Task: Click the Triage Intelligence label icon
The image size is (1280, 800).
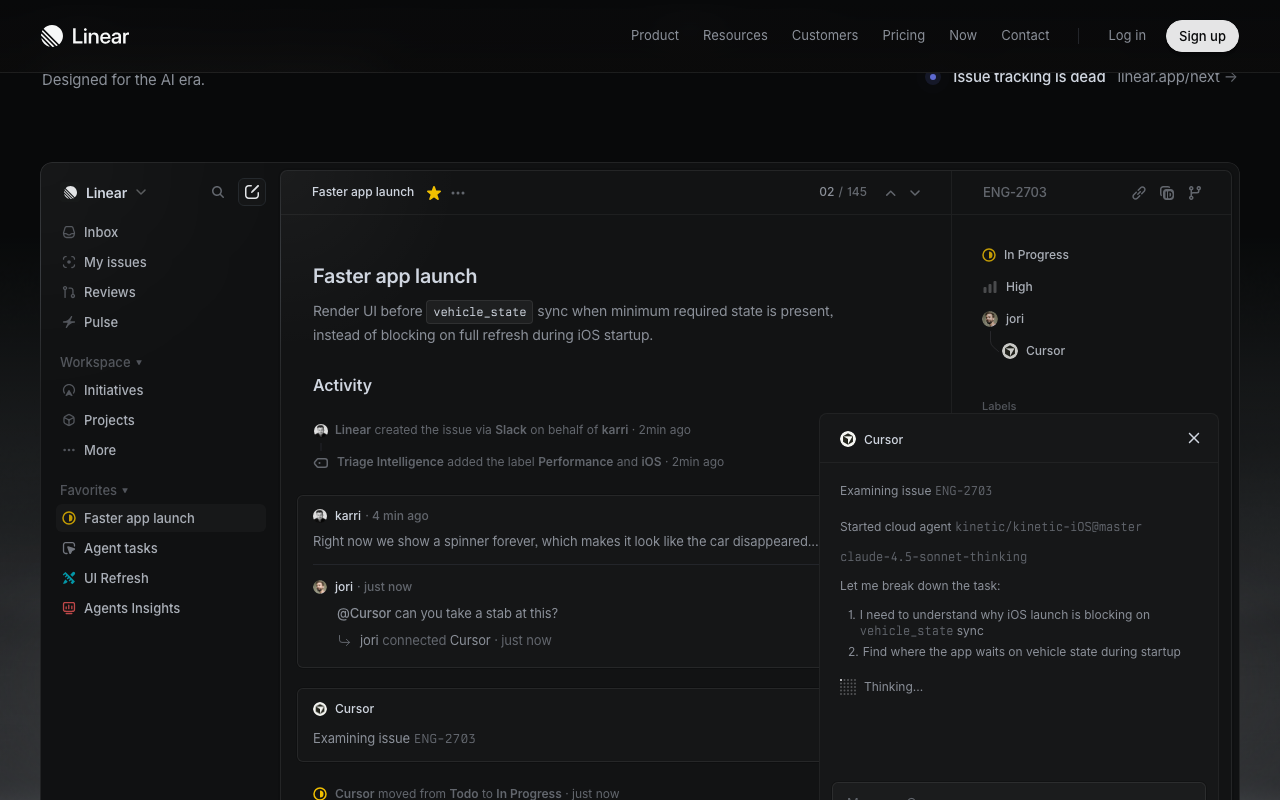Action: [x=321, y=462]
